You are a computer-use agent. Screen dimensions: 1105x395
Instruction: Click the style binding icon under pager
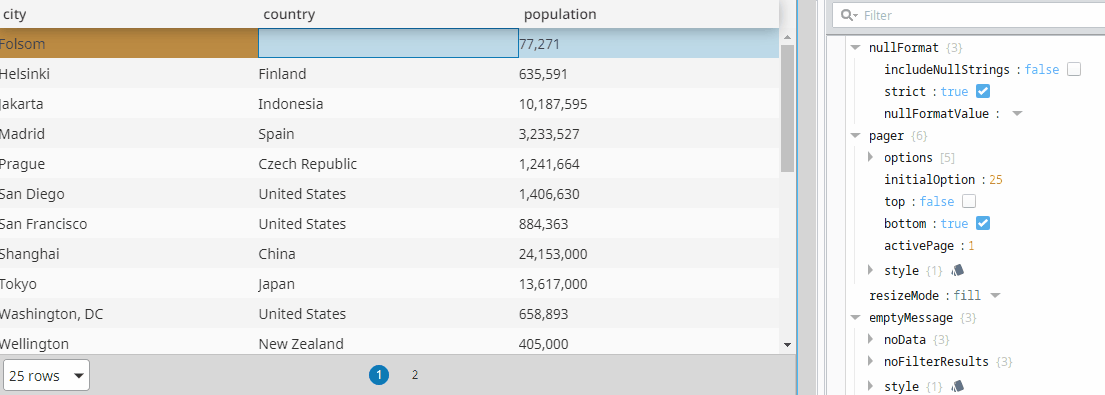point(957,270)
